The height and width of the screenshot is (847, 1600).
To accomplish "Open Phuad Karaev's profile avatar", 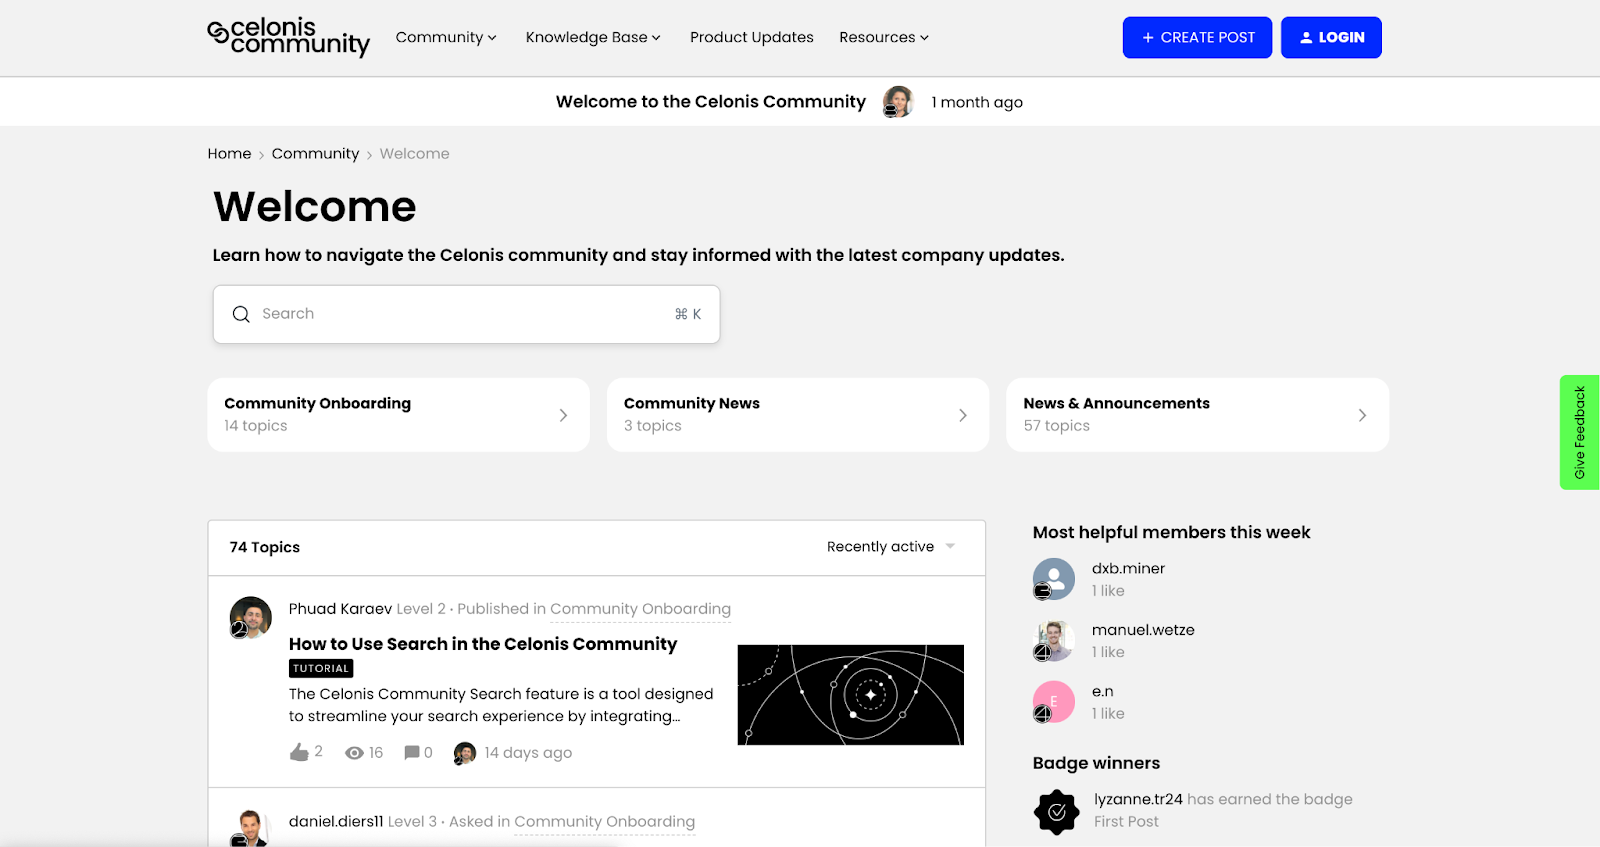I will point(250,618).
